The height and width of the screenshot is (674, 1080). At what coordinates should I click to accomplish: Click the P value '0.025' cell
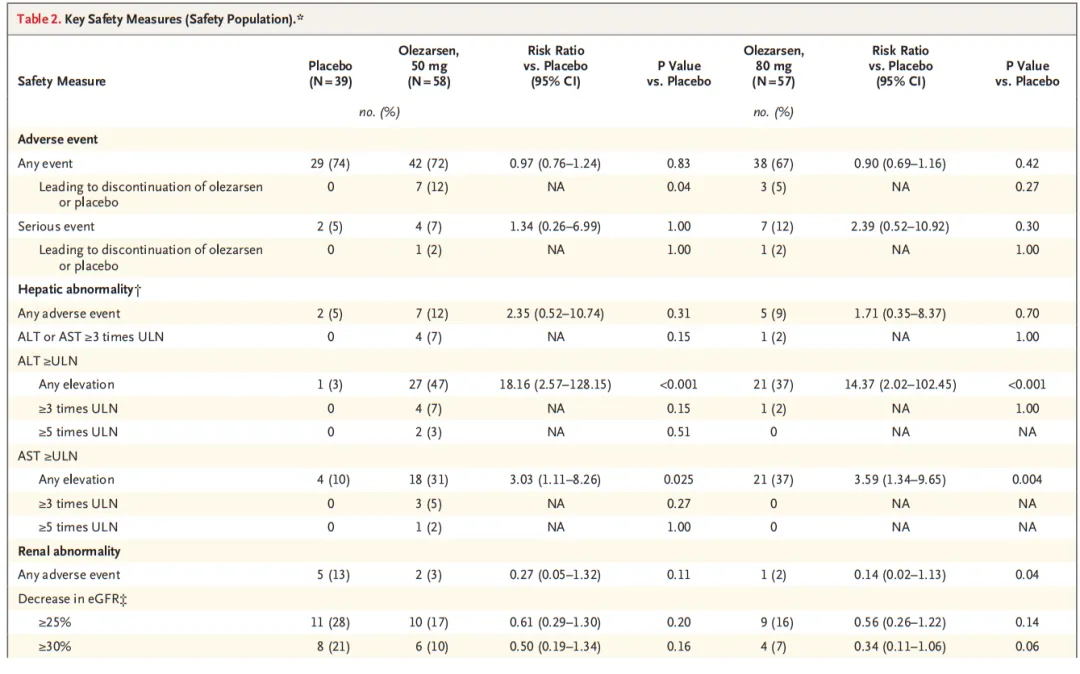pyautogui.click(x=679, y=479)
